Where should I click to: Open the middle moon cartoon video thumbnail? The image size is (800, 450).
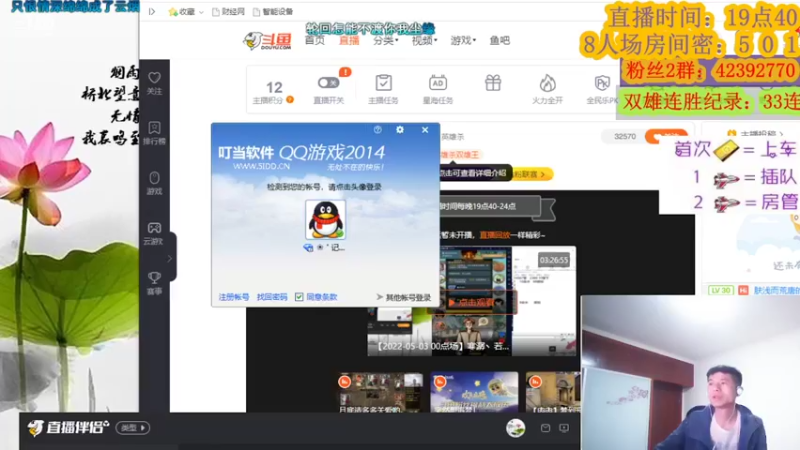click(x=474, y=392)
